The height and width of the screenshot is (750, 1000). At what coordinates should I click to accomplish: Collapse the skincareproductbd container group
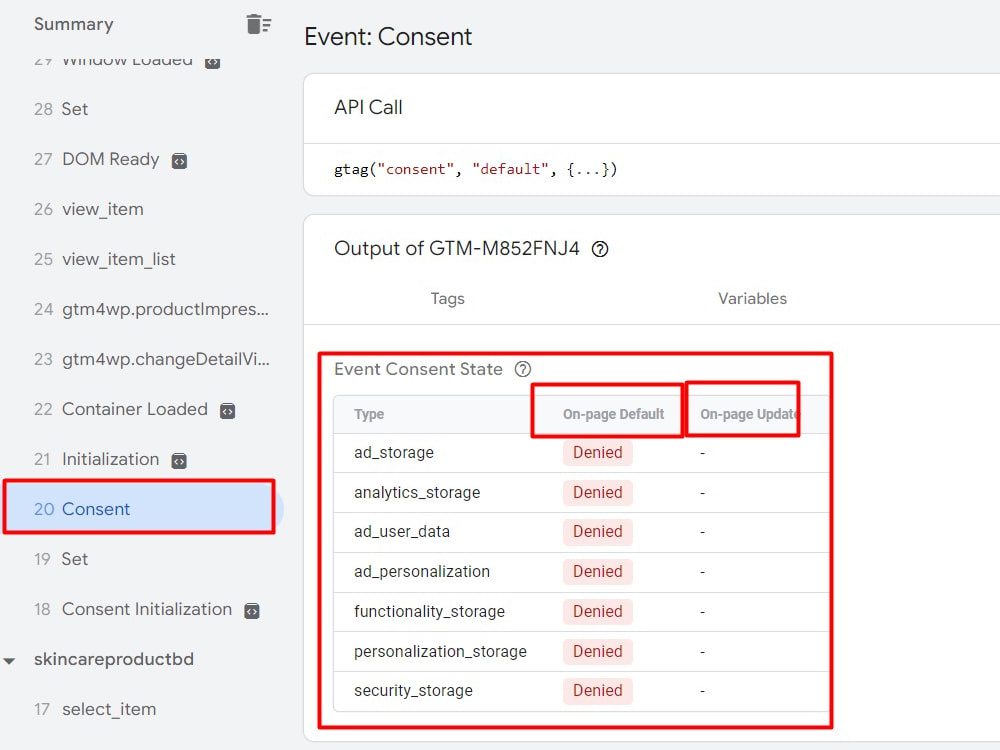tap(10, 659)
